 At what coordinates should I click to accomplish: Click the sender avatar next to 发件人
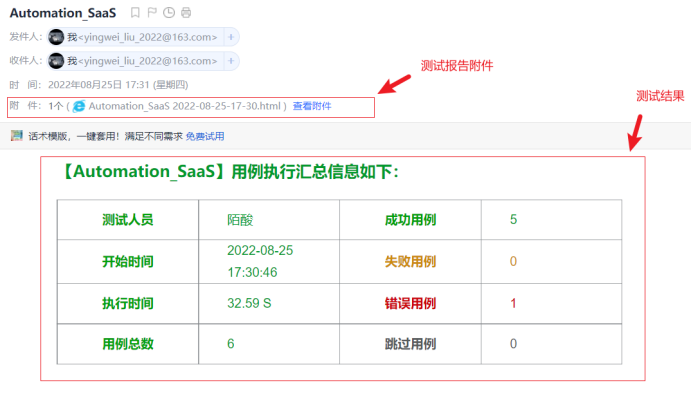click(x=56, y=37)
